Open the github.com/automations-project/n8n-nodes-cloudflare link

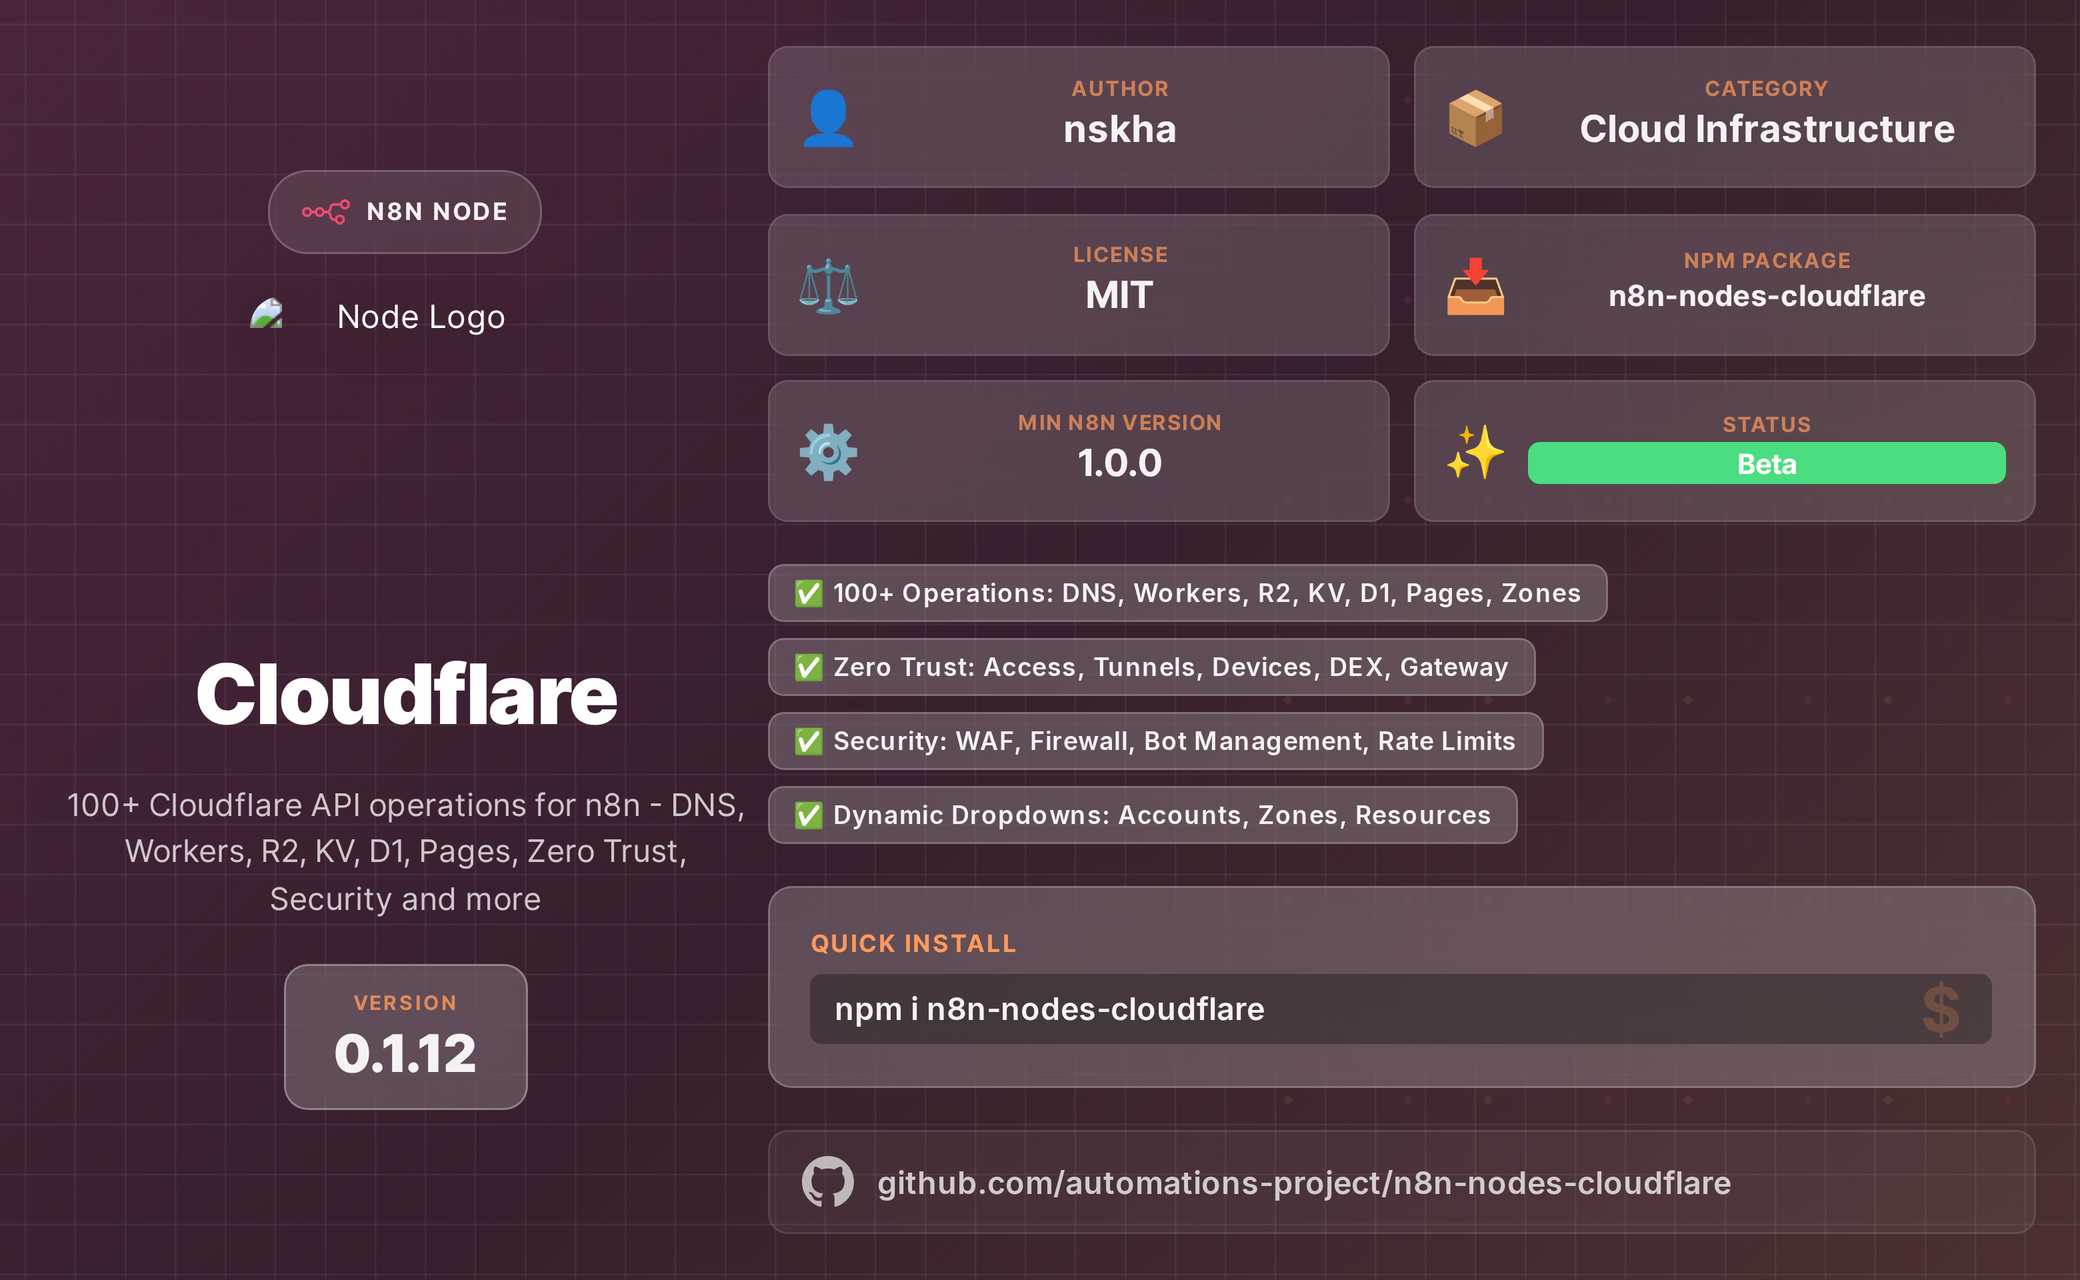1304,1183
